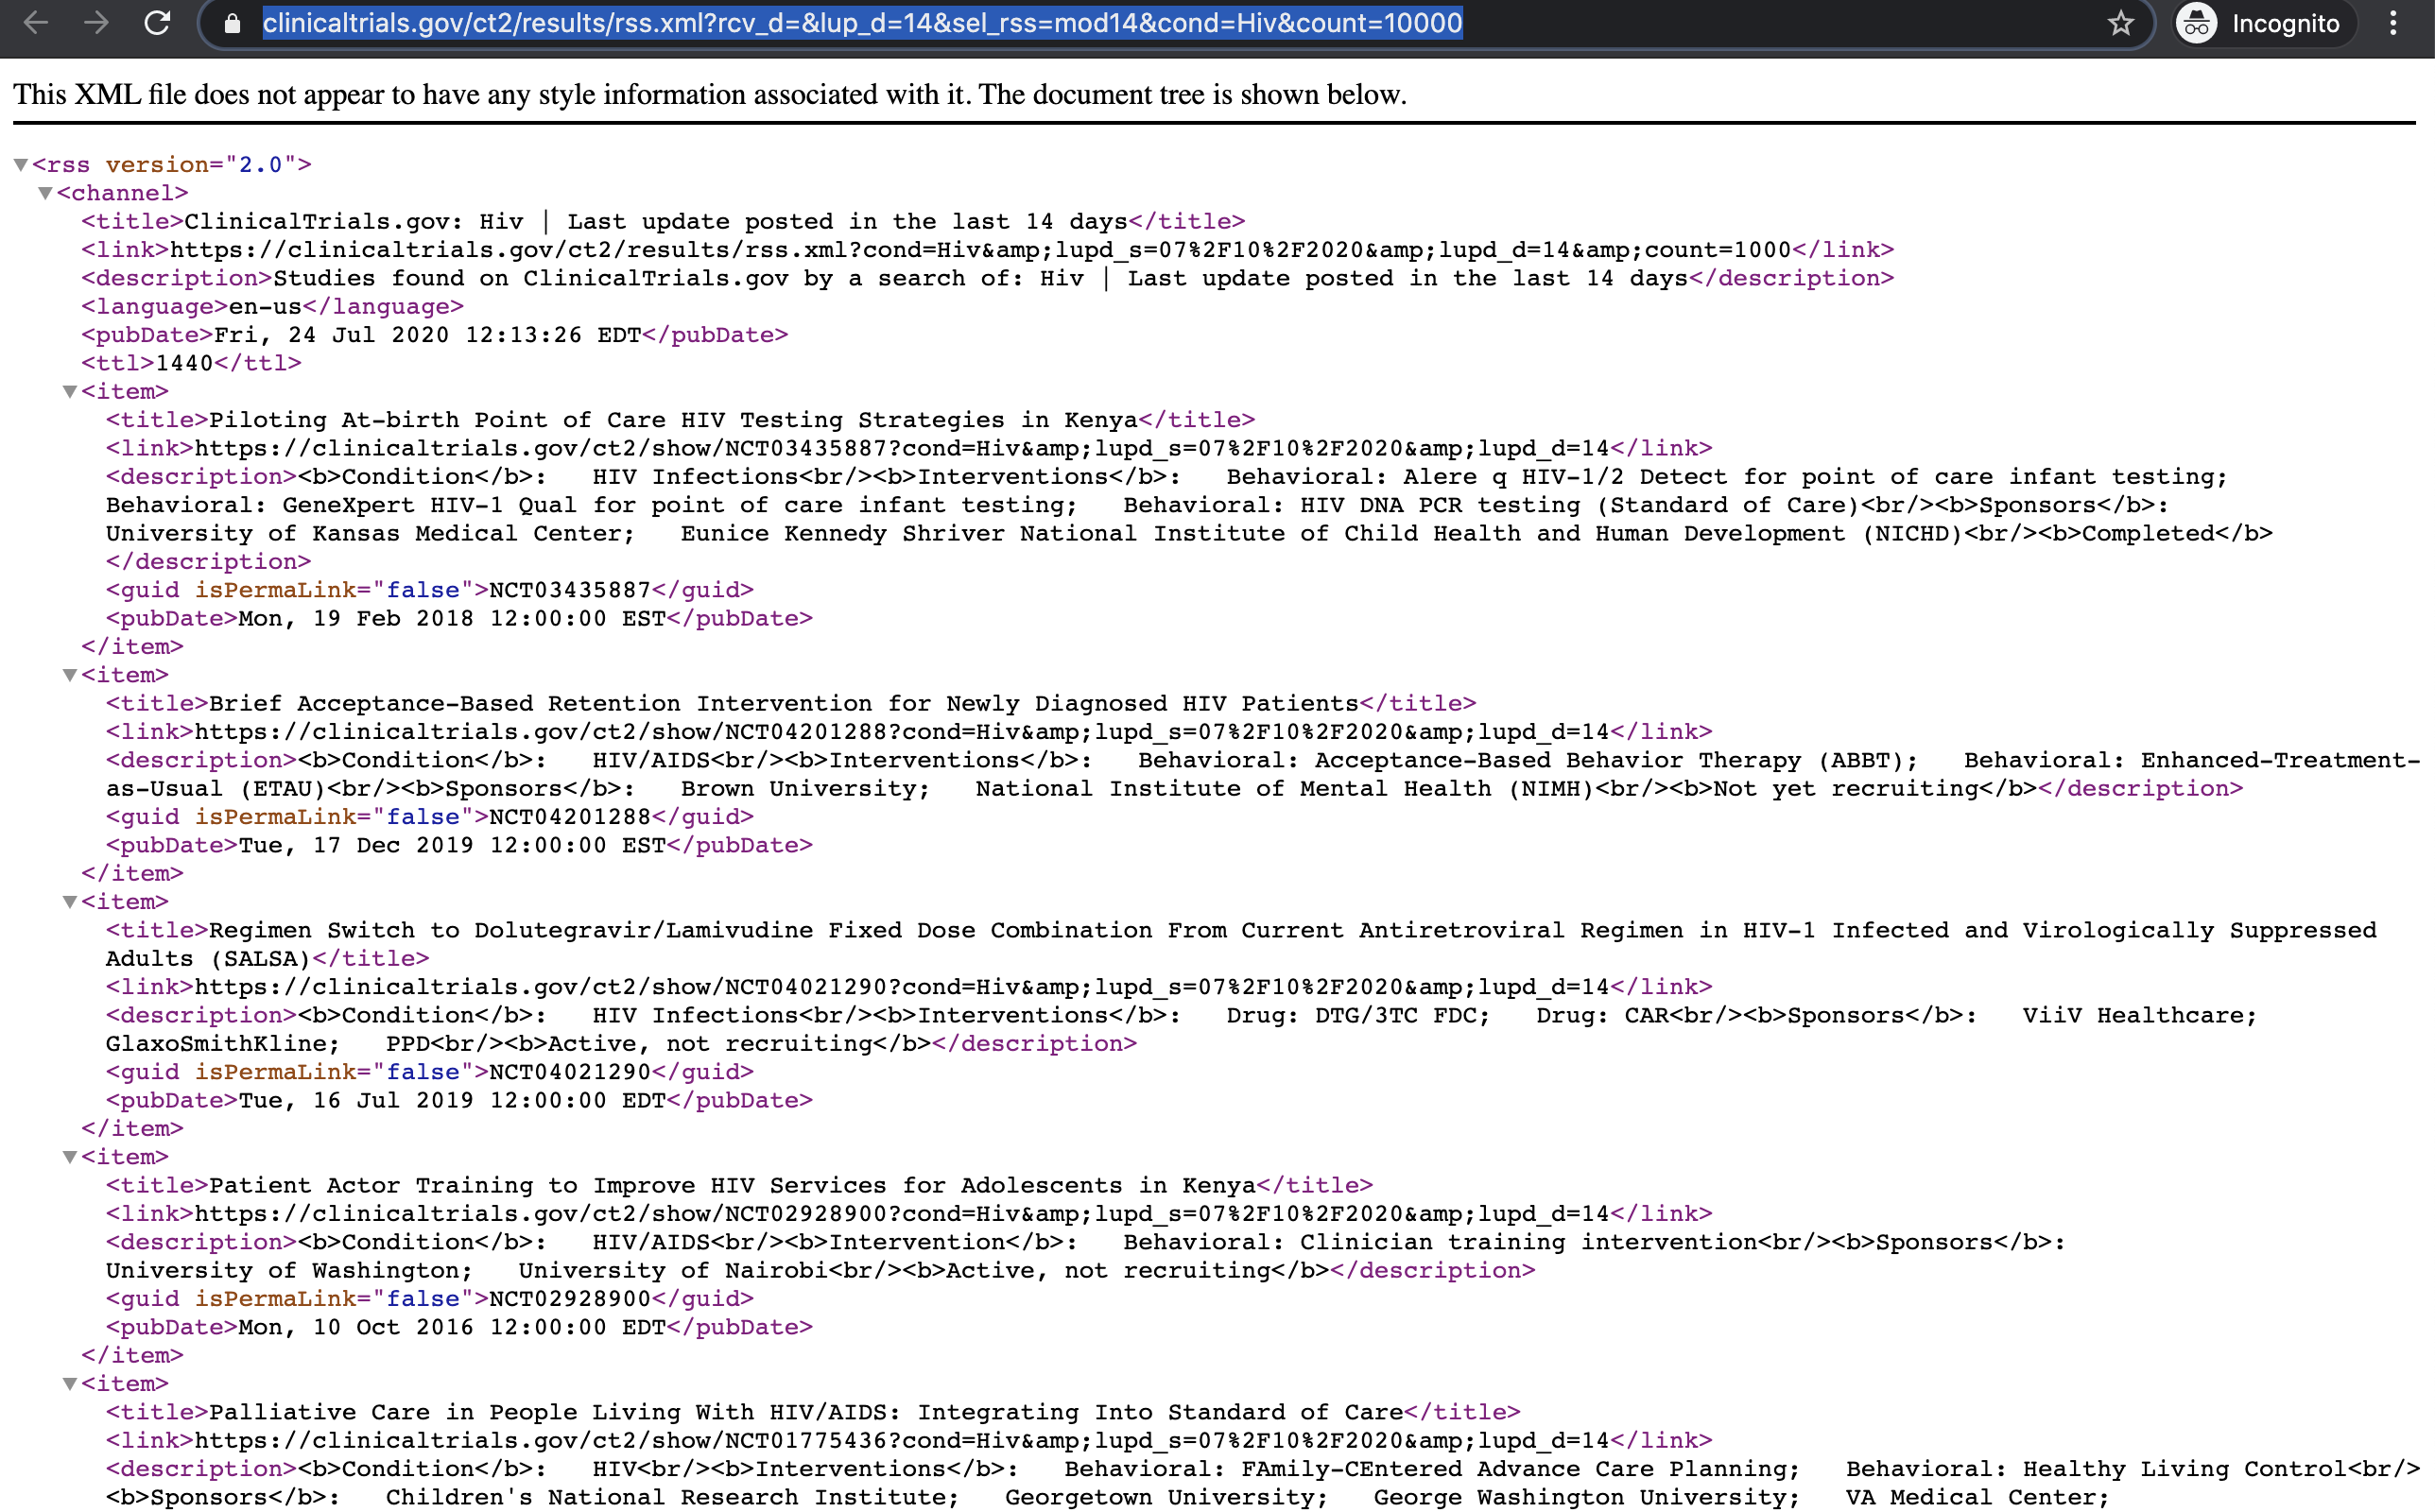Image resolution: width=2435 pixels, height=1512 pixels.
Task: Click the browser forward arrow
Action: [96, 23]
